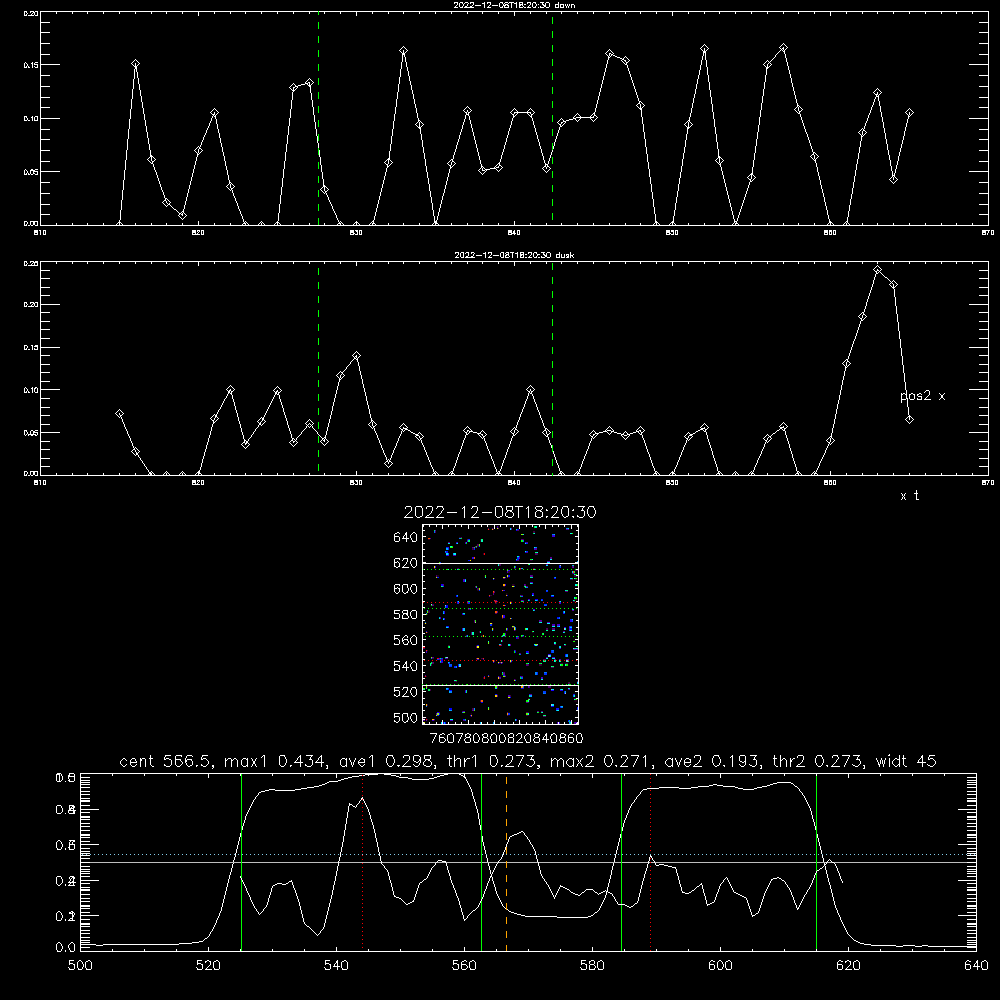1000x1000 pixels.
Task: Click the highest diamond peak in the dusk plot
Action: (878, 270)
